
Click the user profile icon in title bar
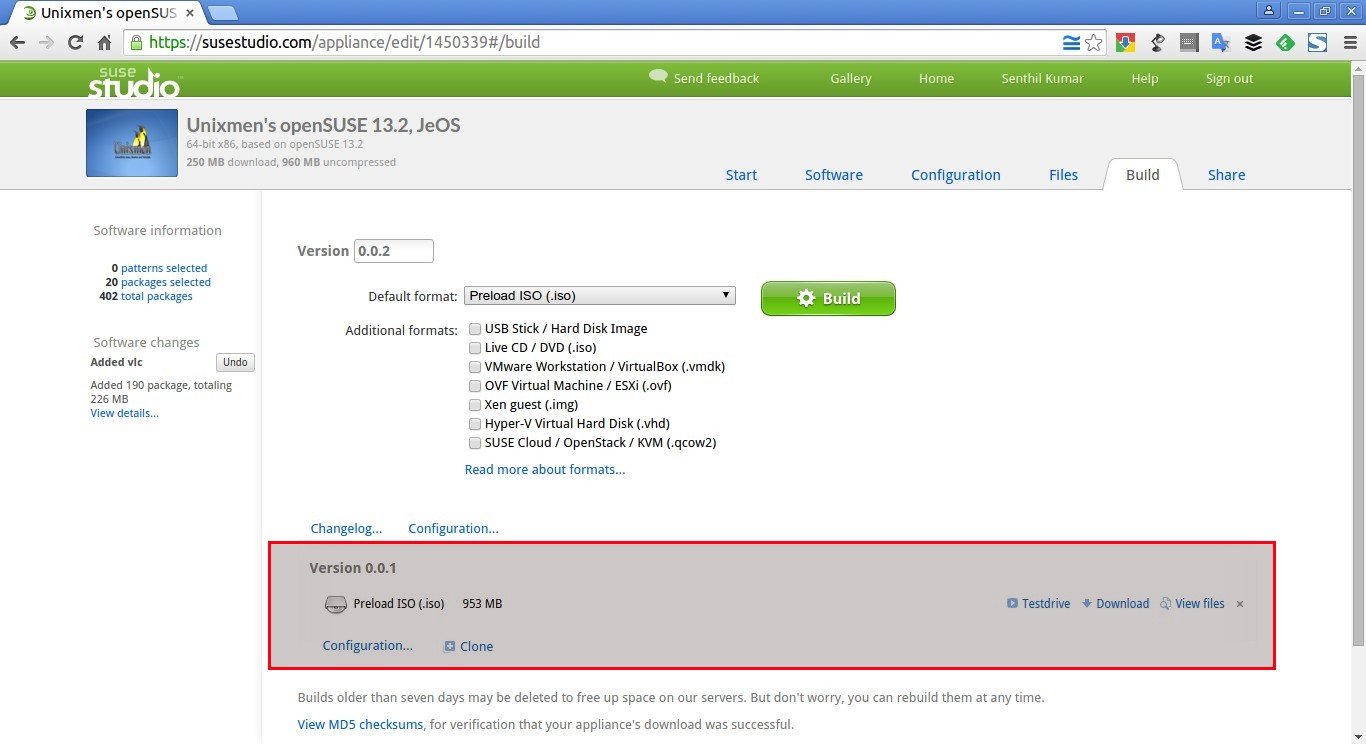(x=1269, y=10)
